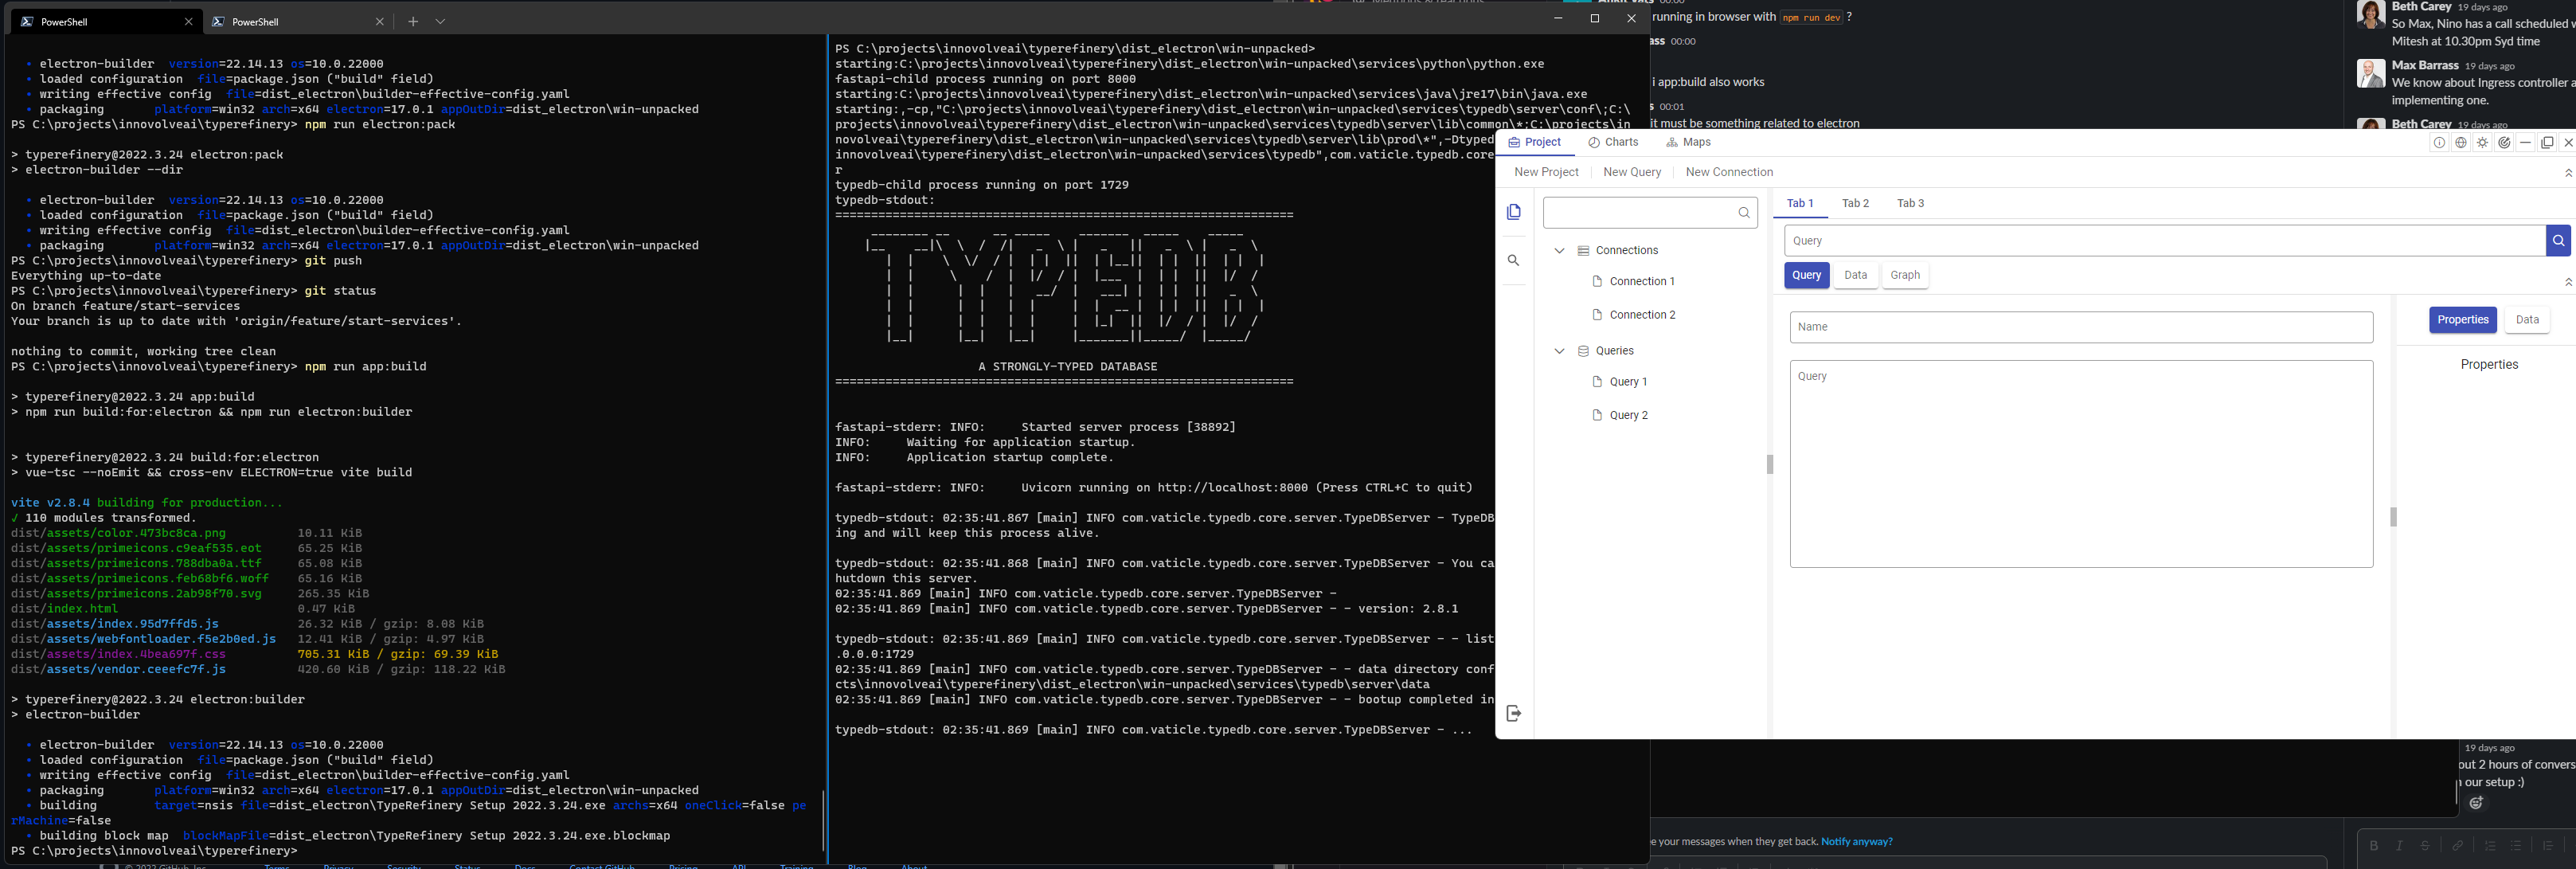Viewport: 2576px width, 869px height.
Task: Open the PowerShell tab dropdown arrow
Action: [x=440, y=21]
